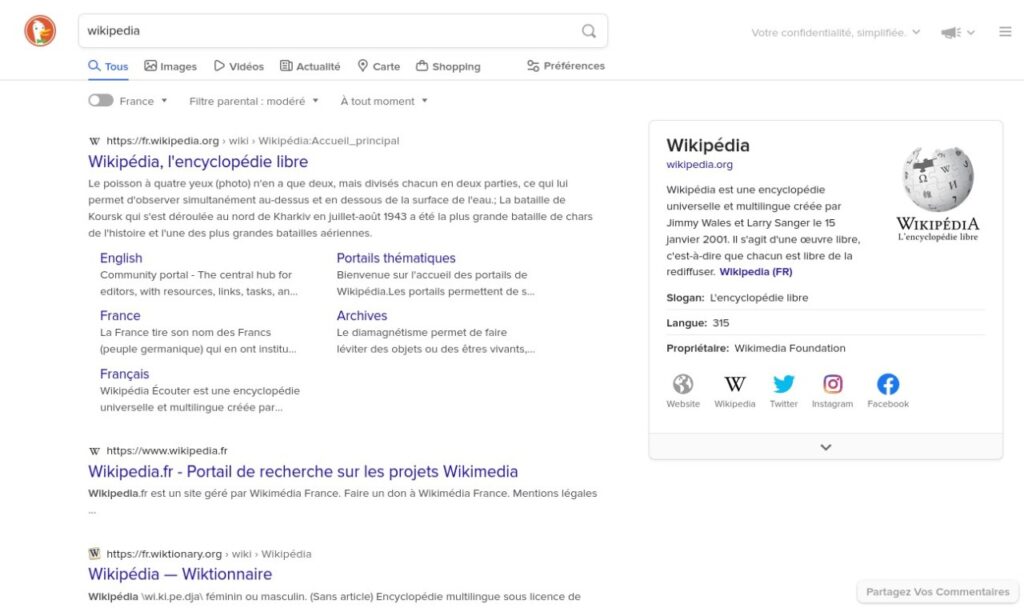Click the Wikipédia globe logo image
Image resolution: width=1024 pixels, height=608 pixels.
pos(938,193)
